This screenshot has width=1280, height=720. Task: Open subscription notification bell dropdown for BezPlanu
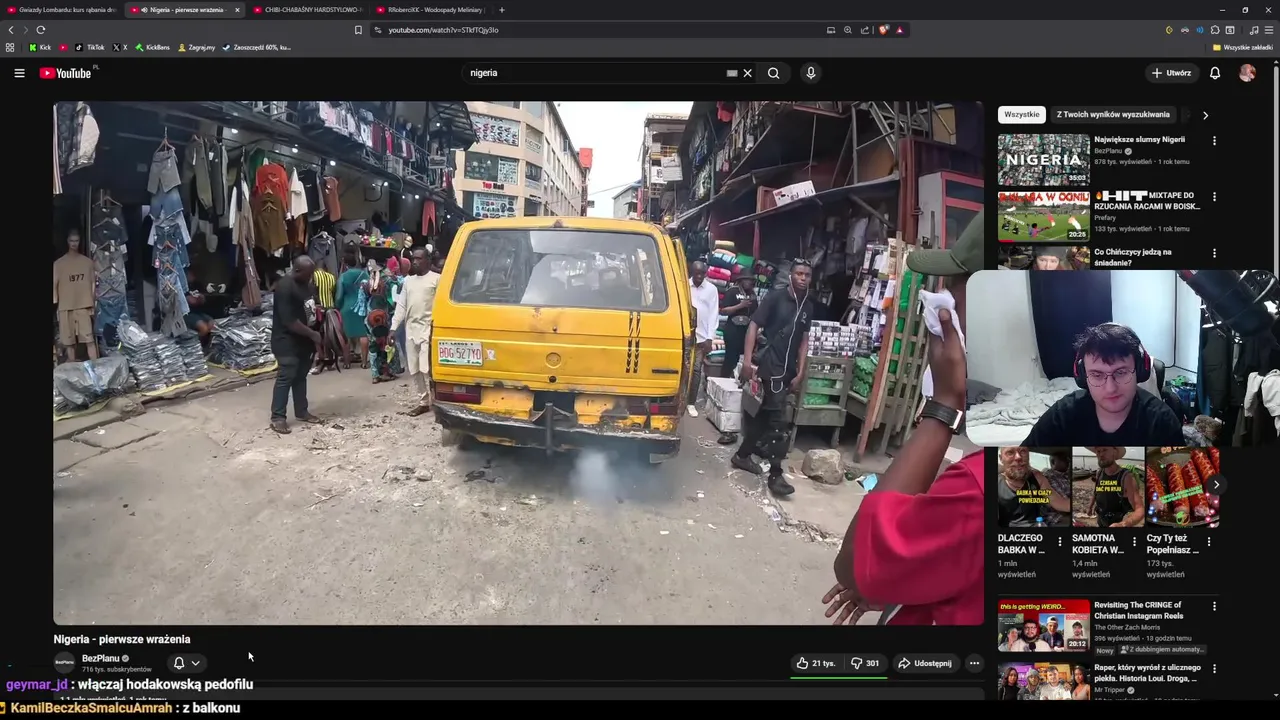186,663
